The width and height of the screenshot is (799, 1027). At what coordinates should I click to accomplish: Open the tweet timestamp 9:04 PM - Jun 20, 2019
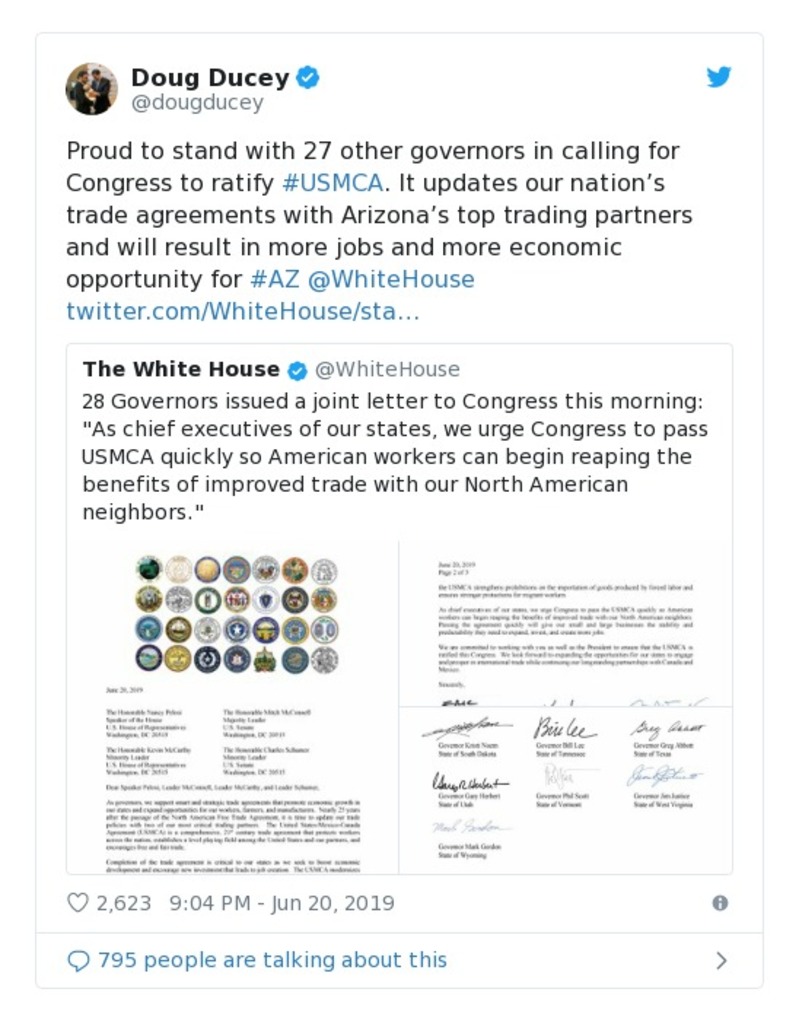pyautogui.click(x=281, y=903)
